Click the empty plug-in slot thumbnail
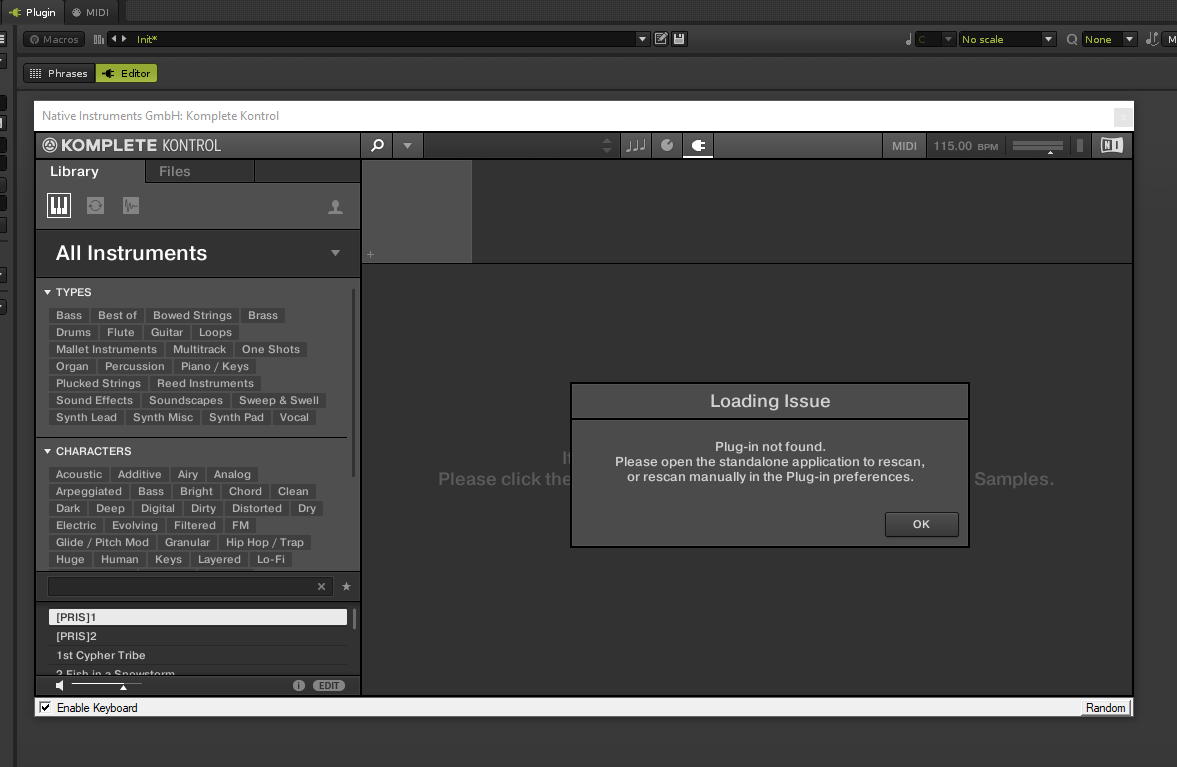Viewport: 1177px width, 767px height. click(x=417, y=212)
